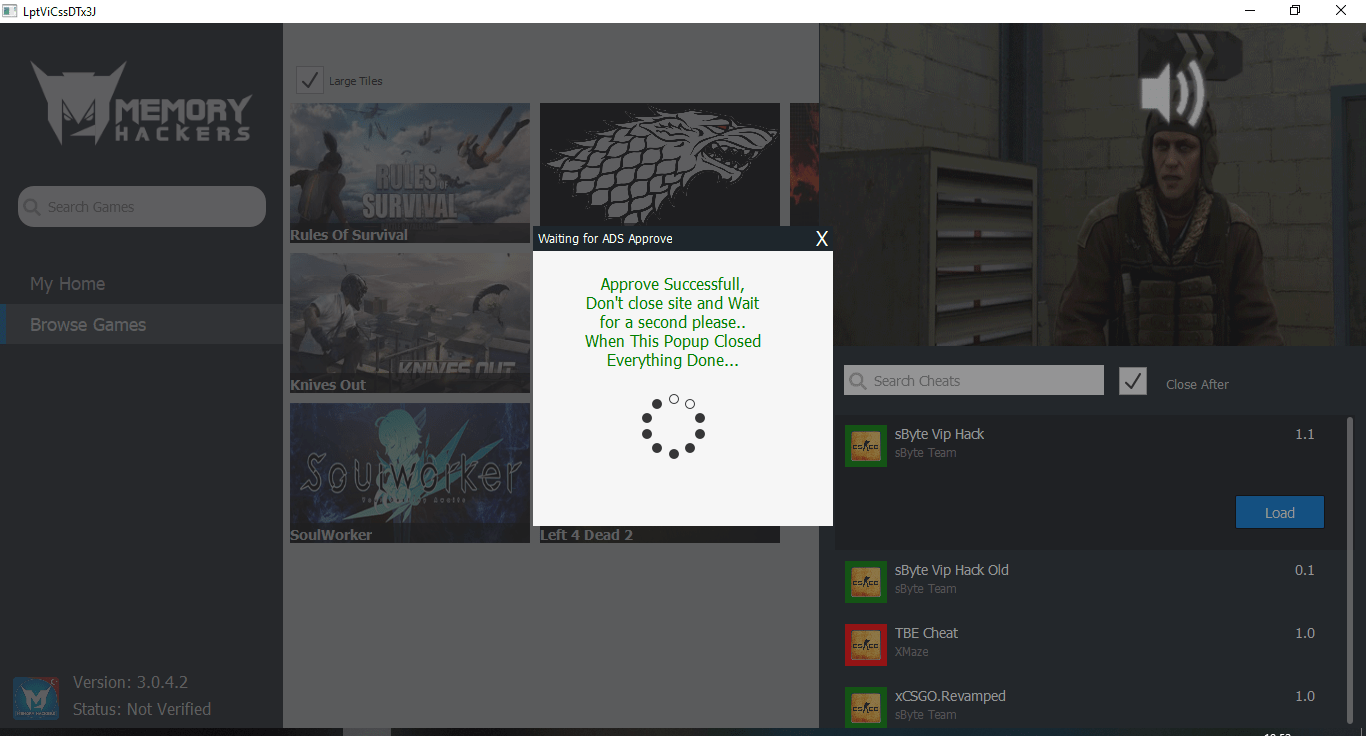The image size is (1366, 736).
Task: Click the Status: Not Verified text
Action: [x=142, y=709]
